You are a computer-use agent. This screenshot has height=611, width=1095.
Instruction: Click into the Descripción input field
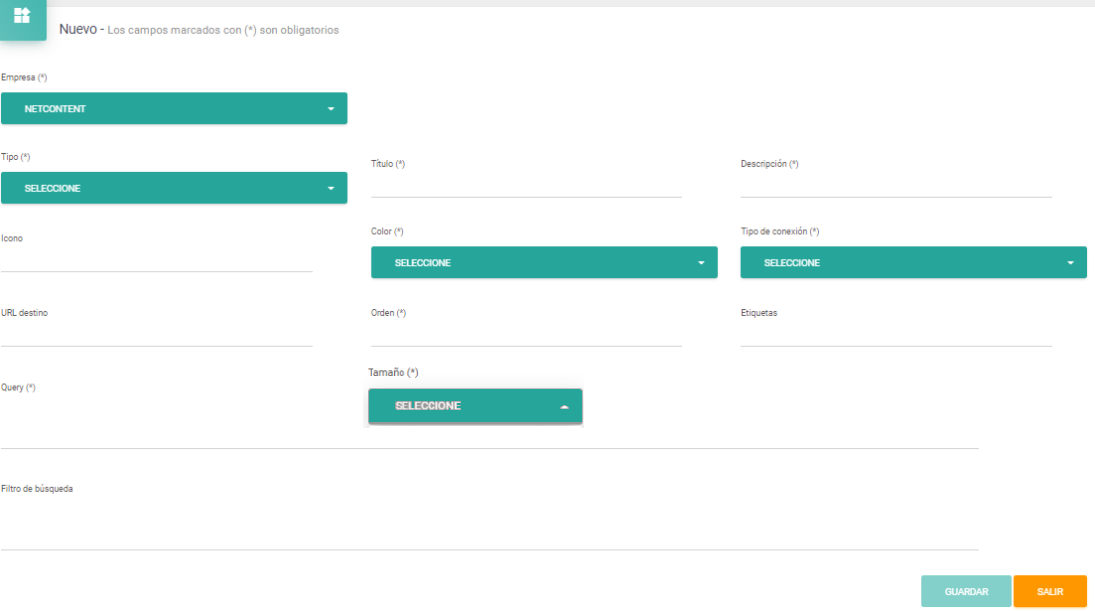[x=896, y=186]
